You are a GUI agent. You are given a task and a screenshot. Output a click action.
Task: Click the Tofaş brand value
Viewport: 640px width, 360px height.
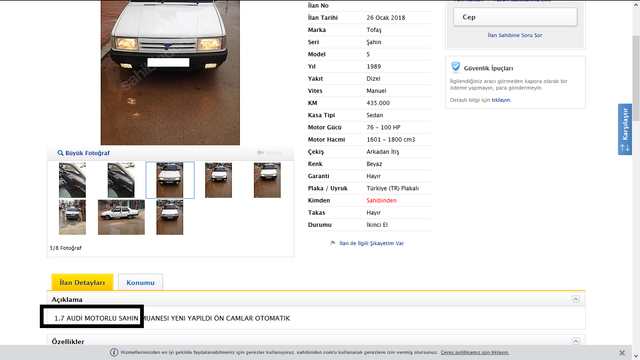pyautogui.click(x=374, y=30)
